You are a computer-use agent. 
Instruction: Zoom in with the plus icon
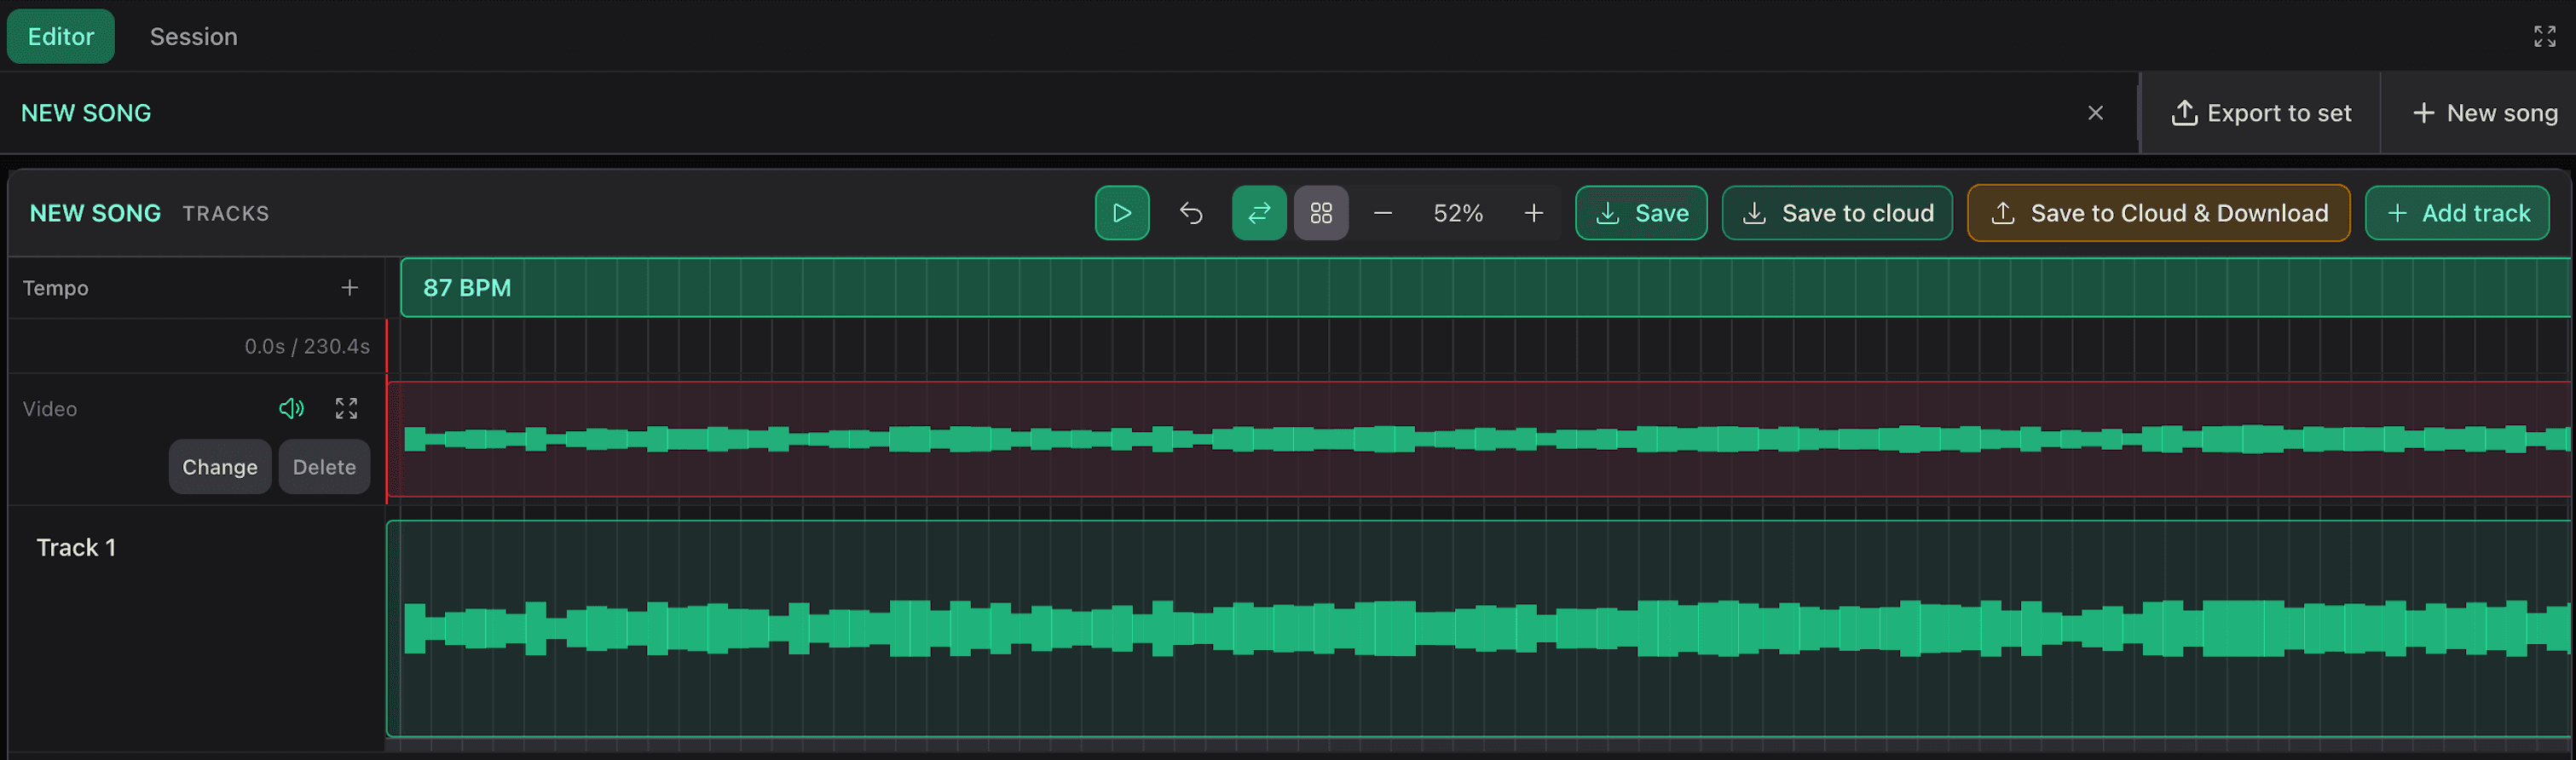(1533, 213)
